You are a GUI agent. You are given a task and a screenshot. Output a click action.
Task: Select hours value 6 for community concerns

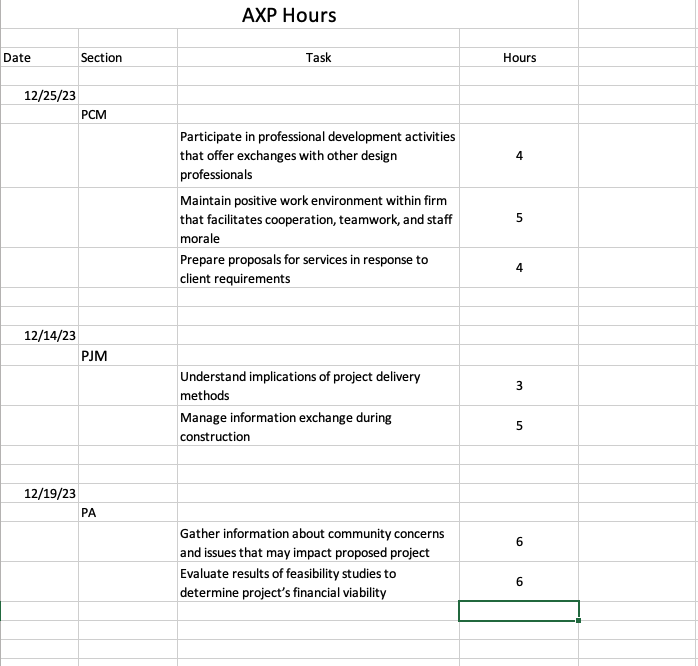pyautogui.click(x=519, y=542)
